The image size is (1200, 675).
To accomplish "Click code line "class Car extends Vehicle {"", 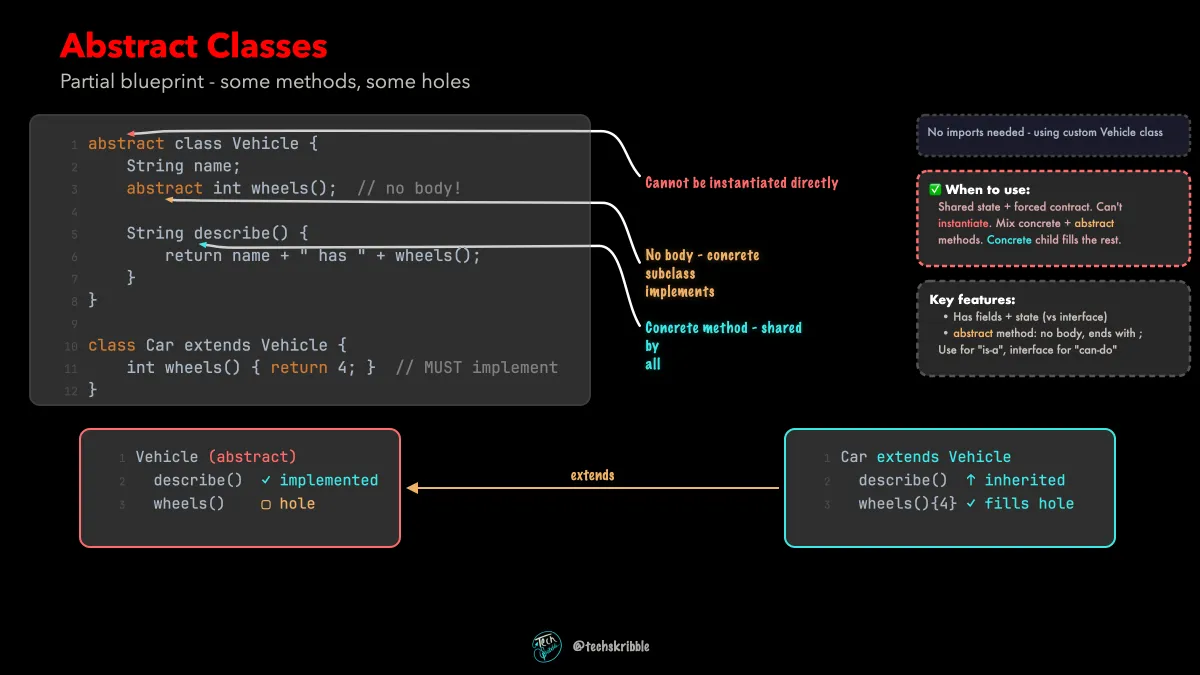I will pyautogui.click(x=217, y=345).
